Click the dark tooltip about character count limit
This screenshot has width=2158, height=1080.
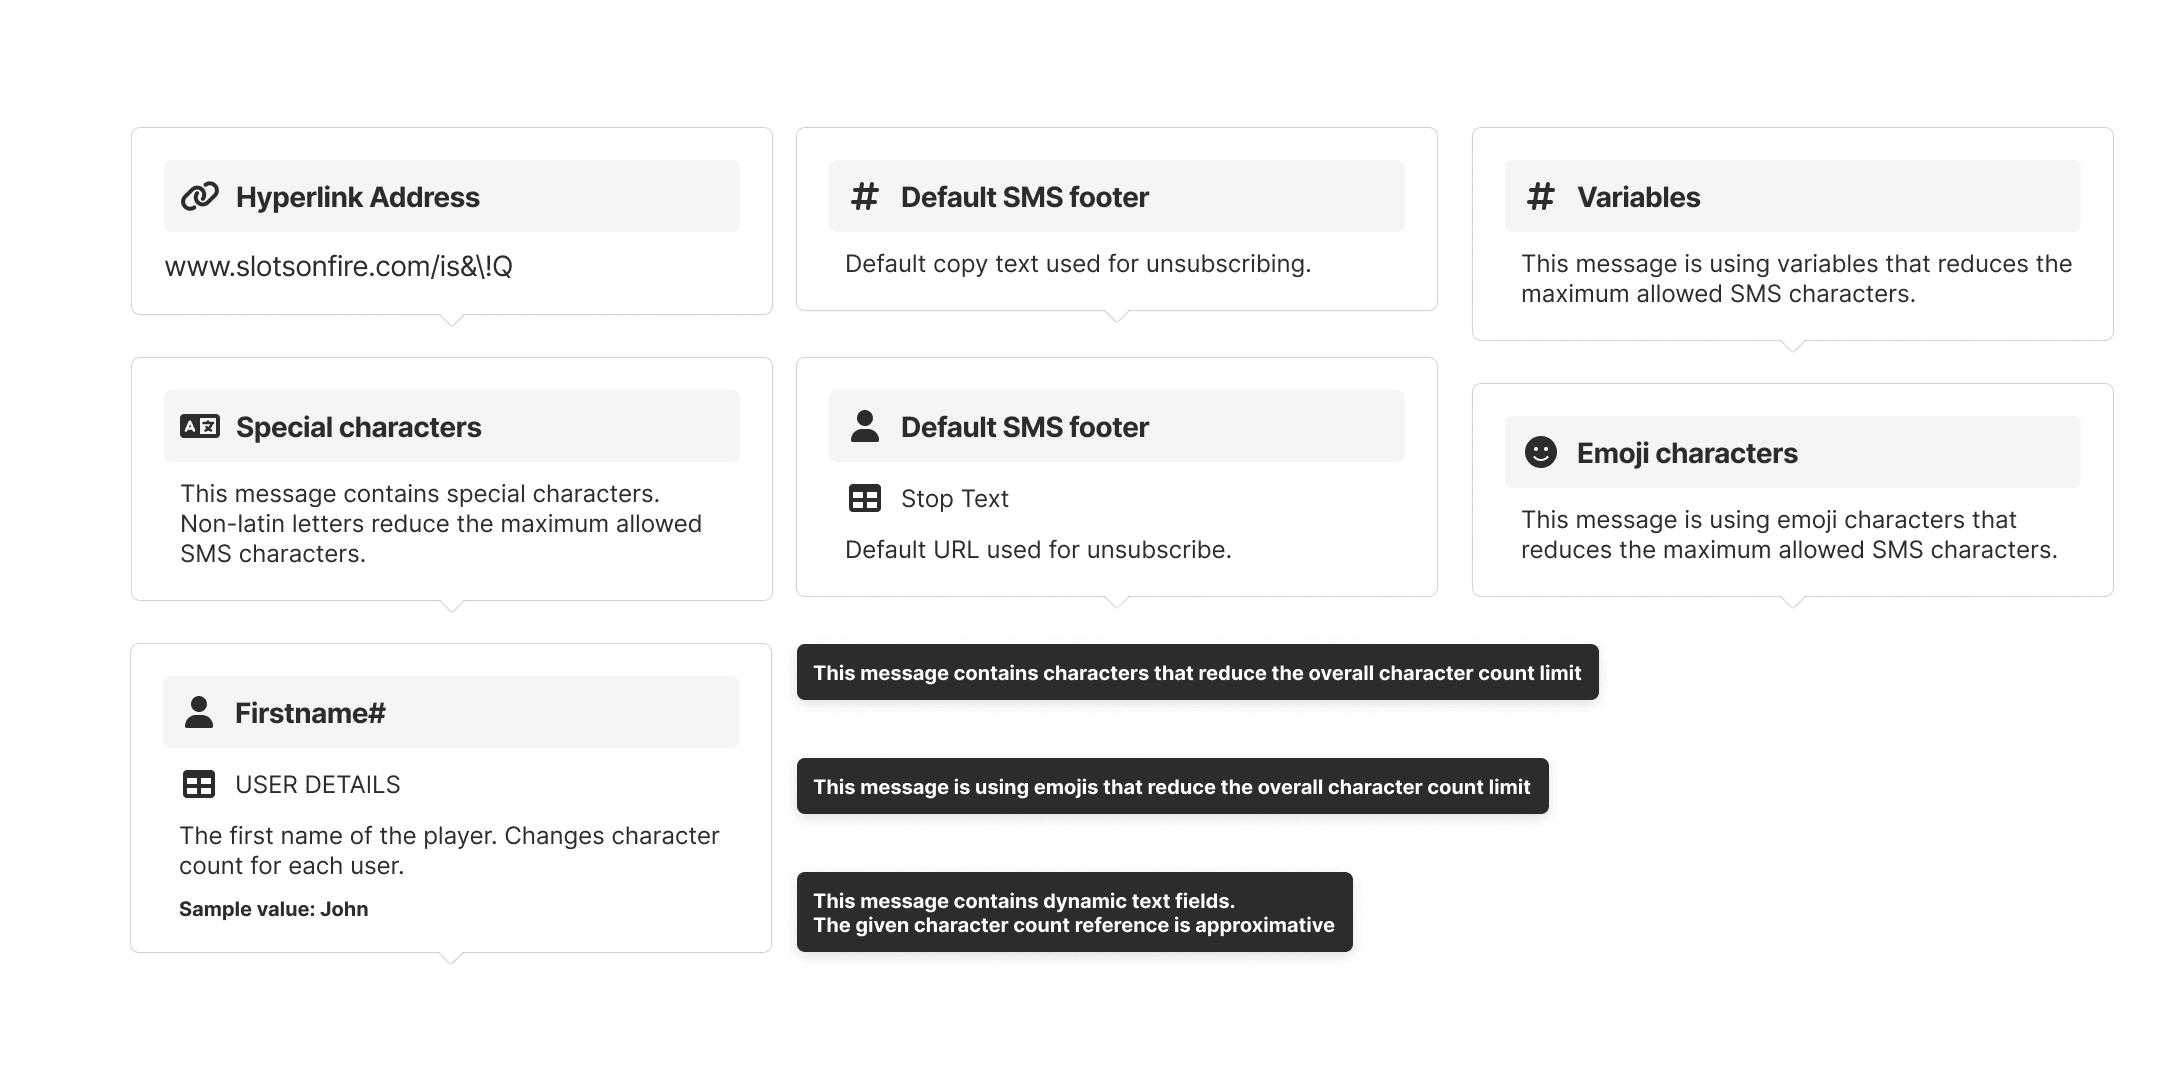pos(1197,672)
